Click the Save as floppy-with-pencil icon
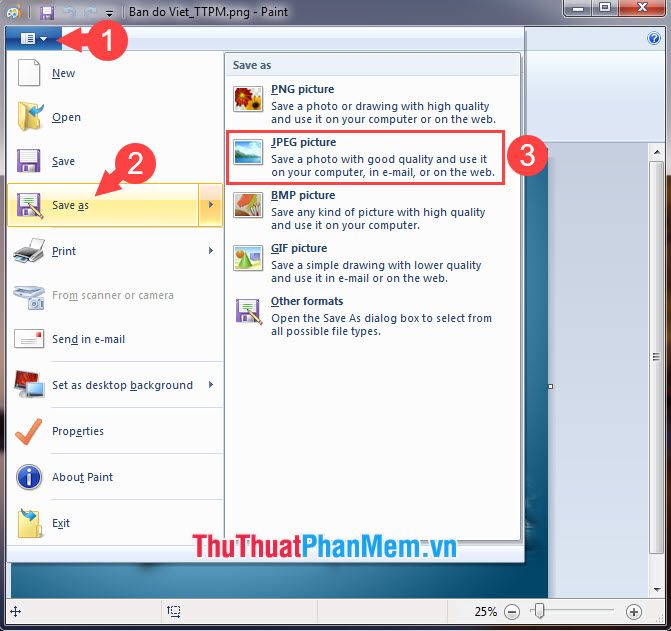The height and width of the screenshot is (631, 671). (30, 205)
